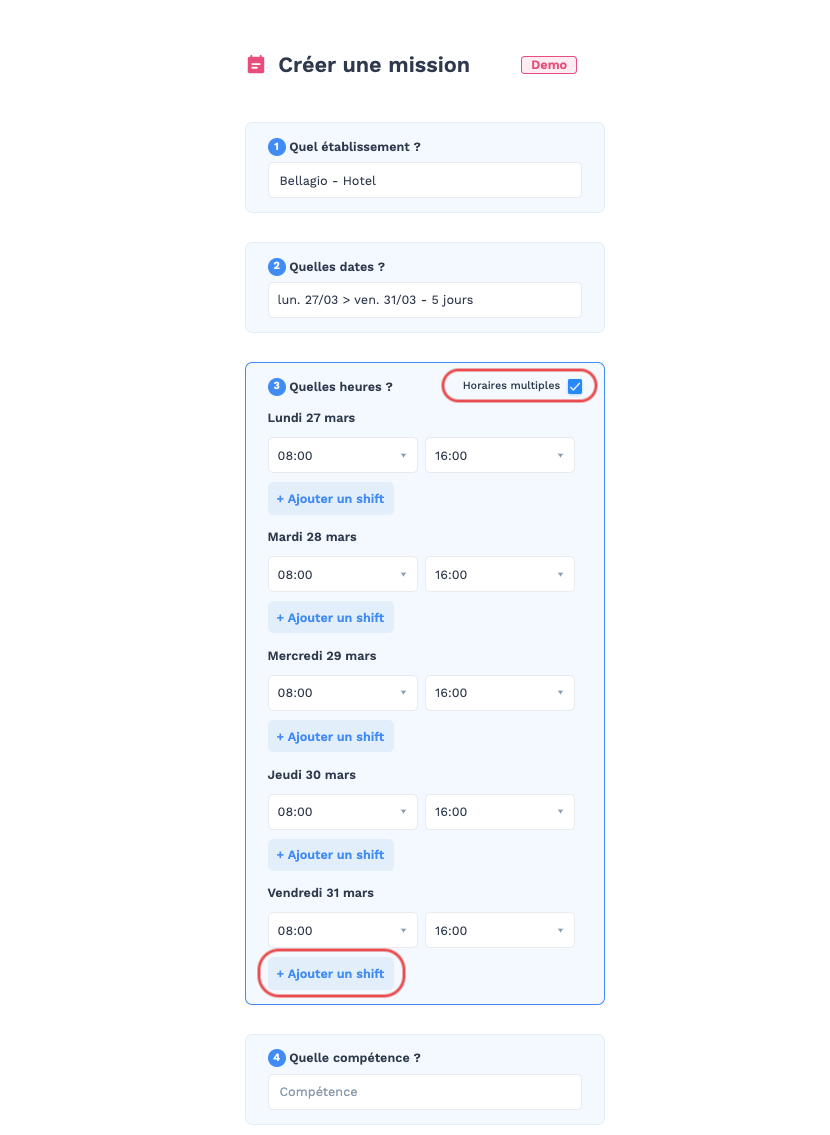Click the Bellagio - Hotel establishment field
Screen dimensions: 830x1135
click(x=425, y=180)
